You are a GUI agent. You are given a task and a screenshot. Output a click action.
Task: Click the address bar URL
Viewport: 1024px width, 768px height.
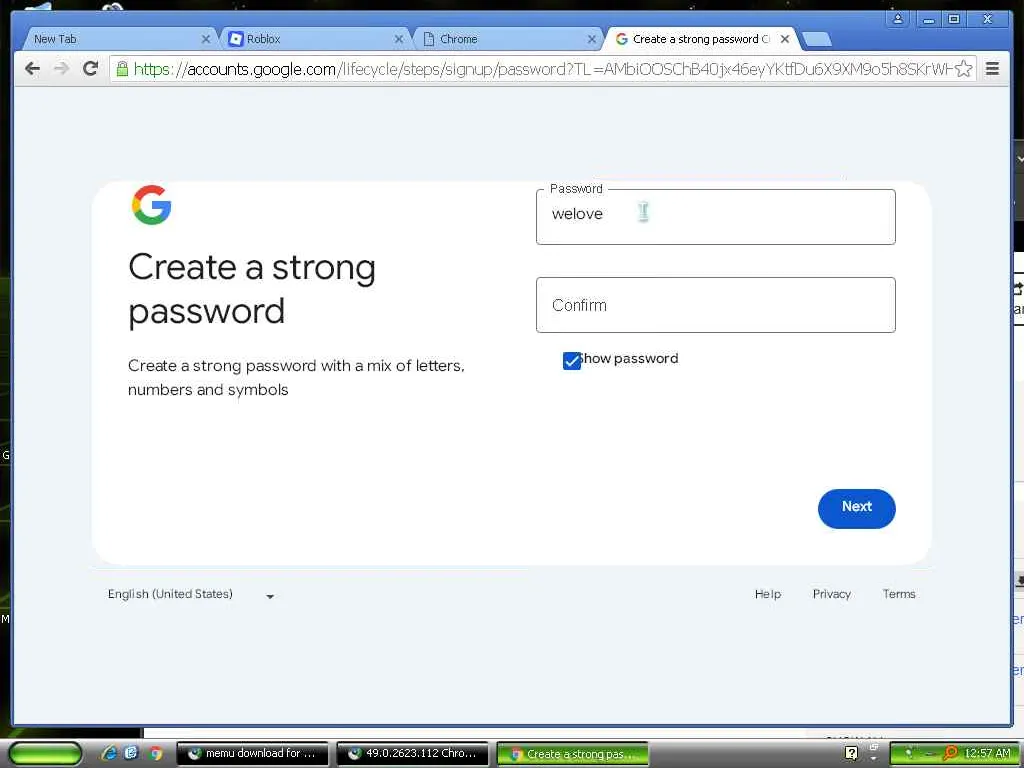click(x=542, y=69)
